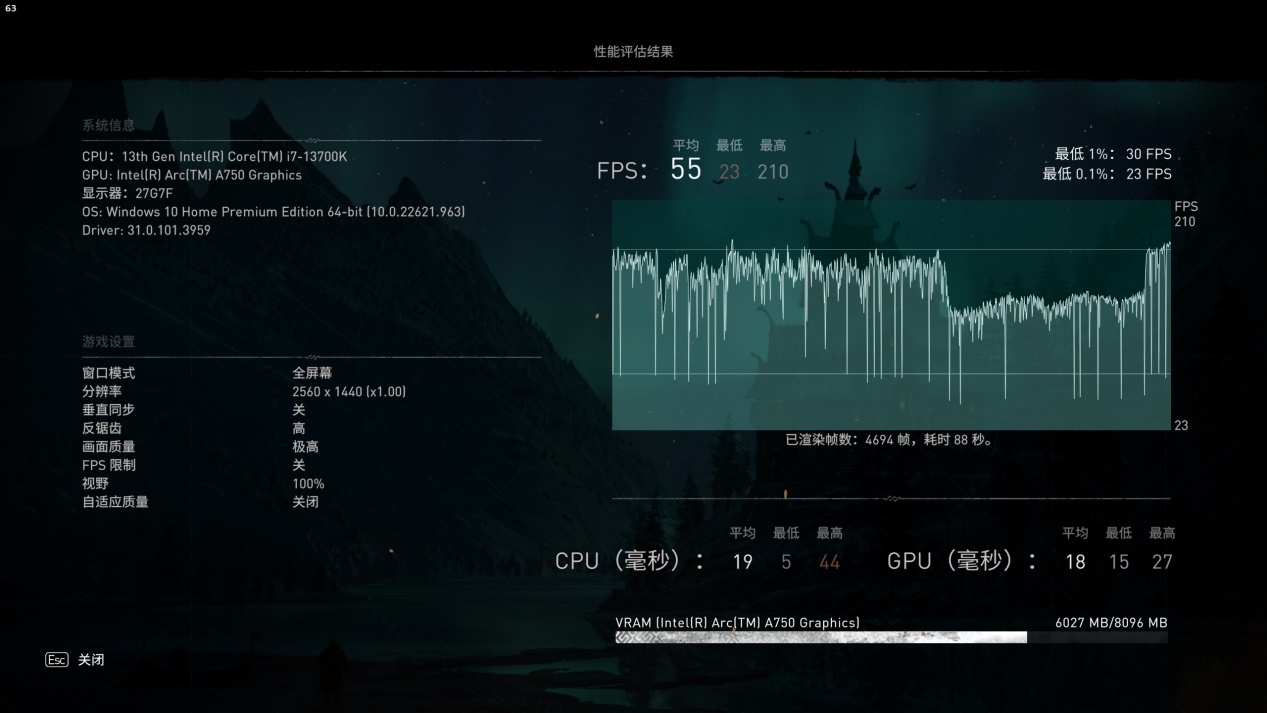The image size is (1267, 713).
Task: Click the 关闭 value for 自适应质量
Action: 305,502
